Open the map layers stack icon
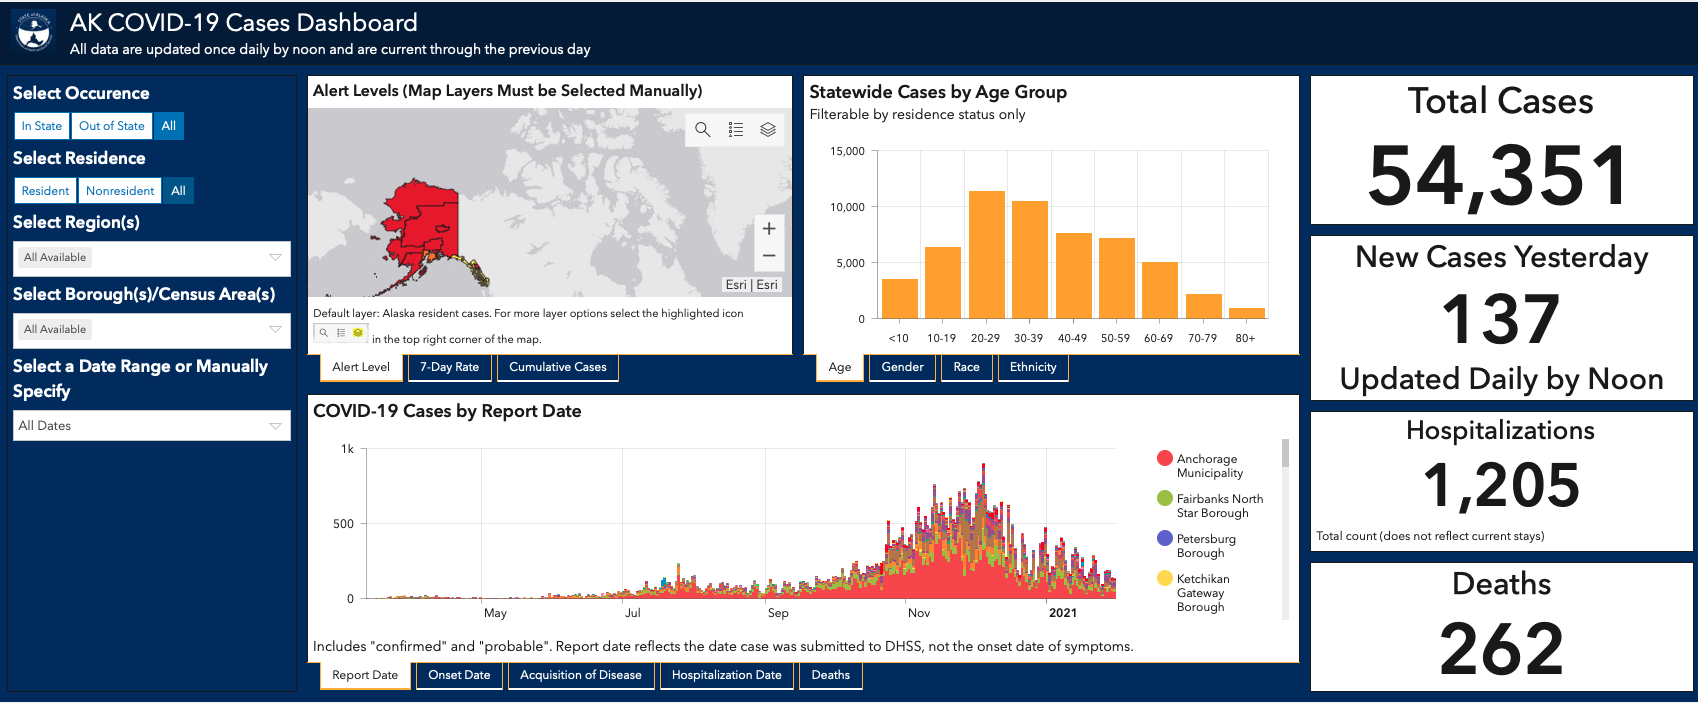Viewport: 1698px width, 703px height. point(768,129)
